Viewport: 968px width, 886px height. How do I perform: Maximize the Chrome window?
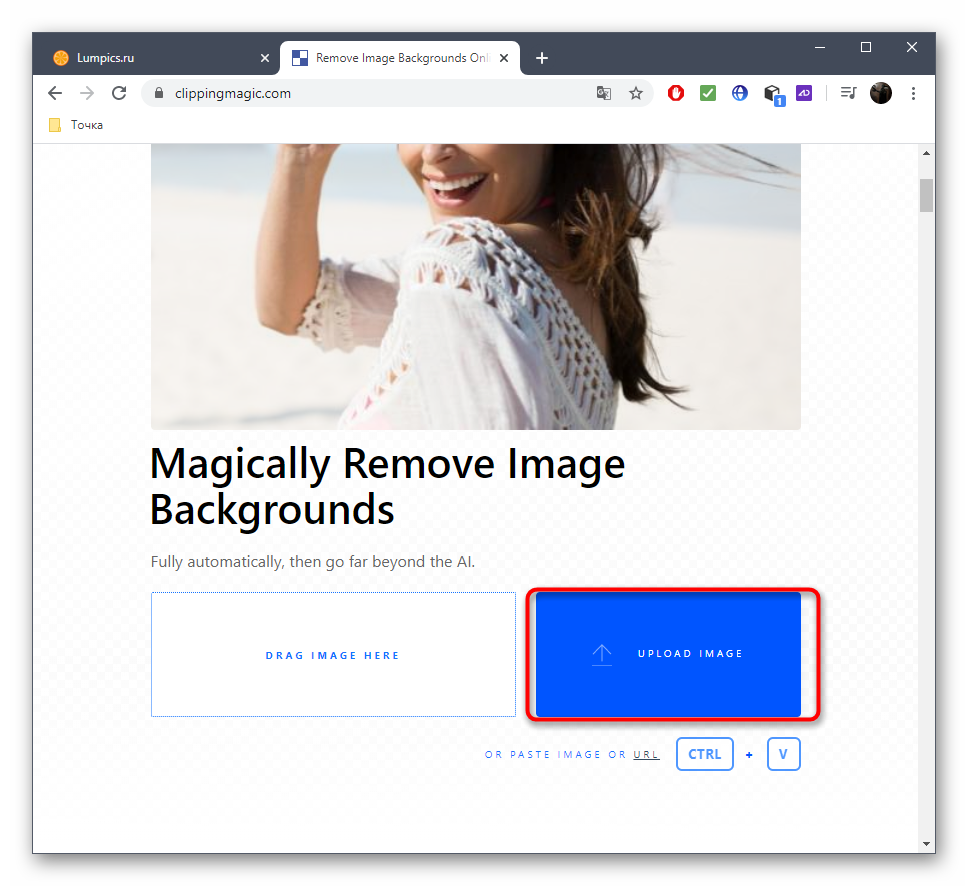pos(866,48)
